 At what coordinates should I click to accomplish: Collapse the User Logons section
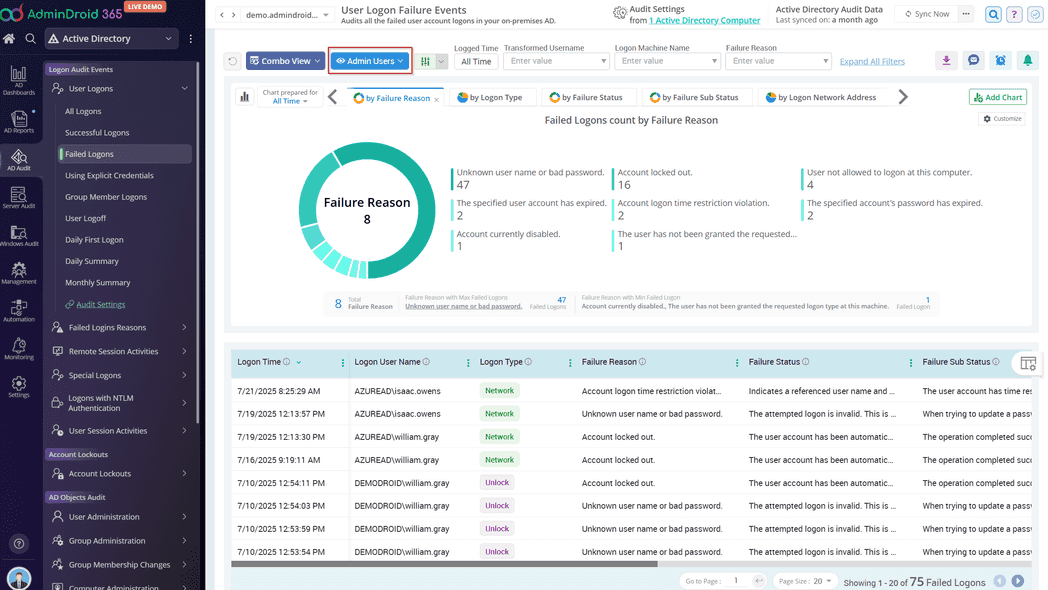pyautogui.click(x=184, y=88)
